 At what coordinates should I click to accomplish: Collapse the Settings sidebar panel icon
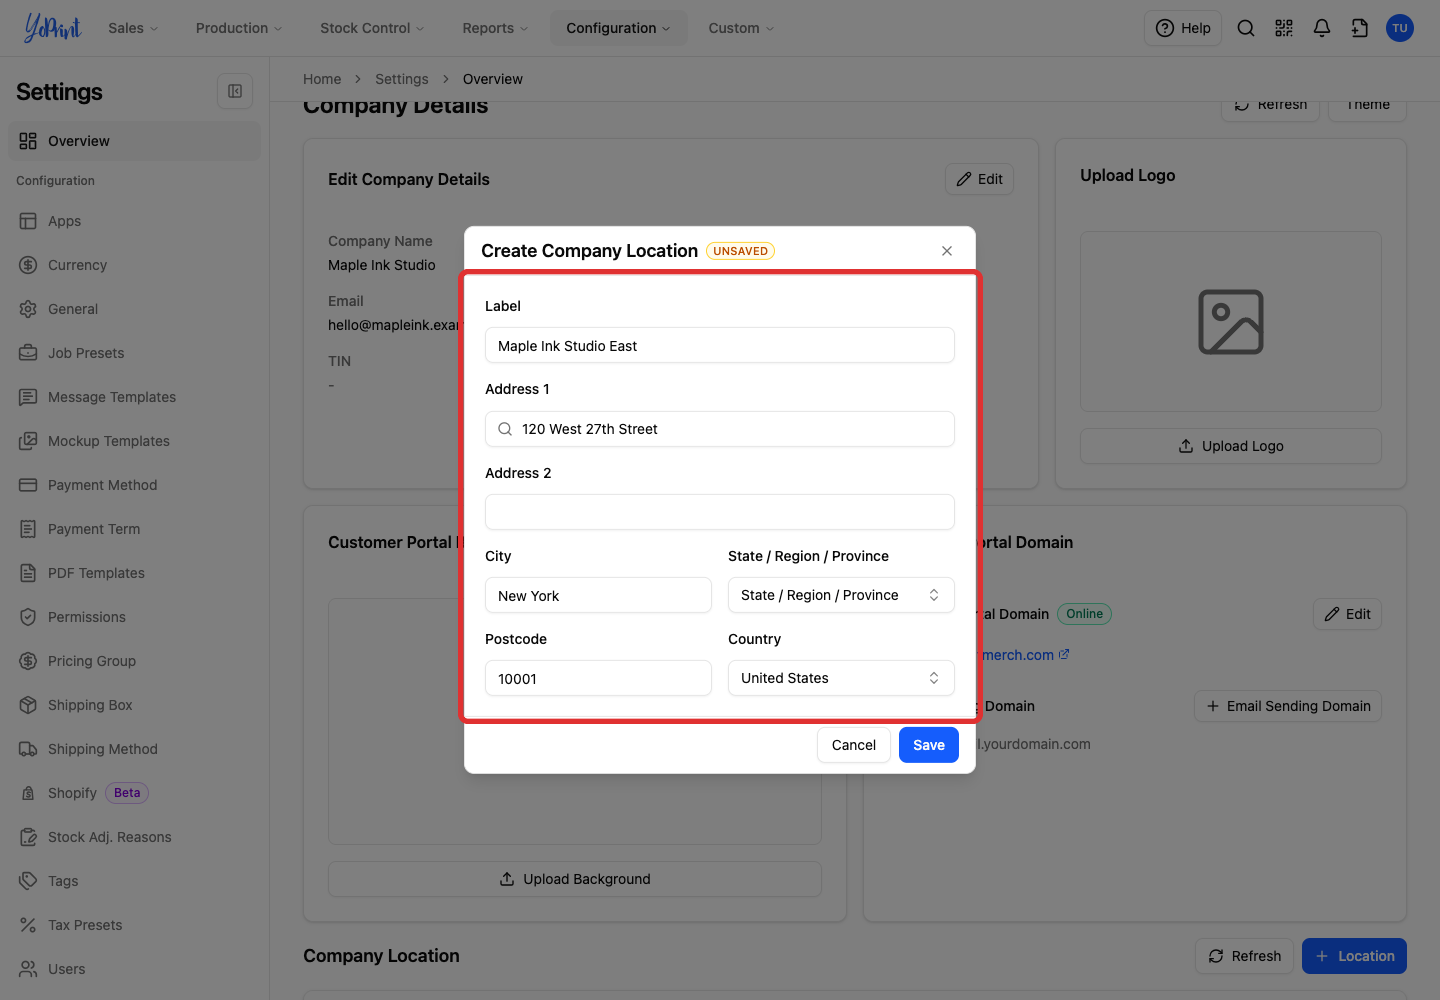click(235, 91)
